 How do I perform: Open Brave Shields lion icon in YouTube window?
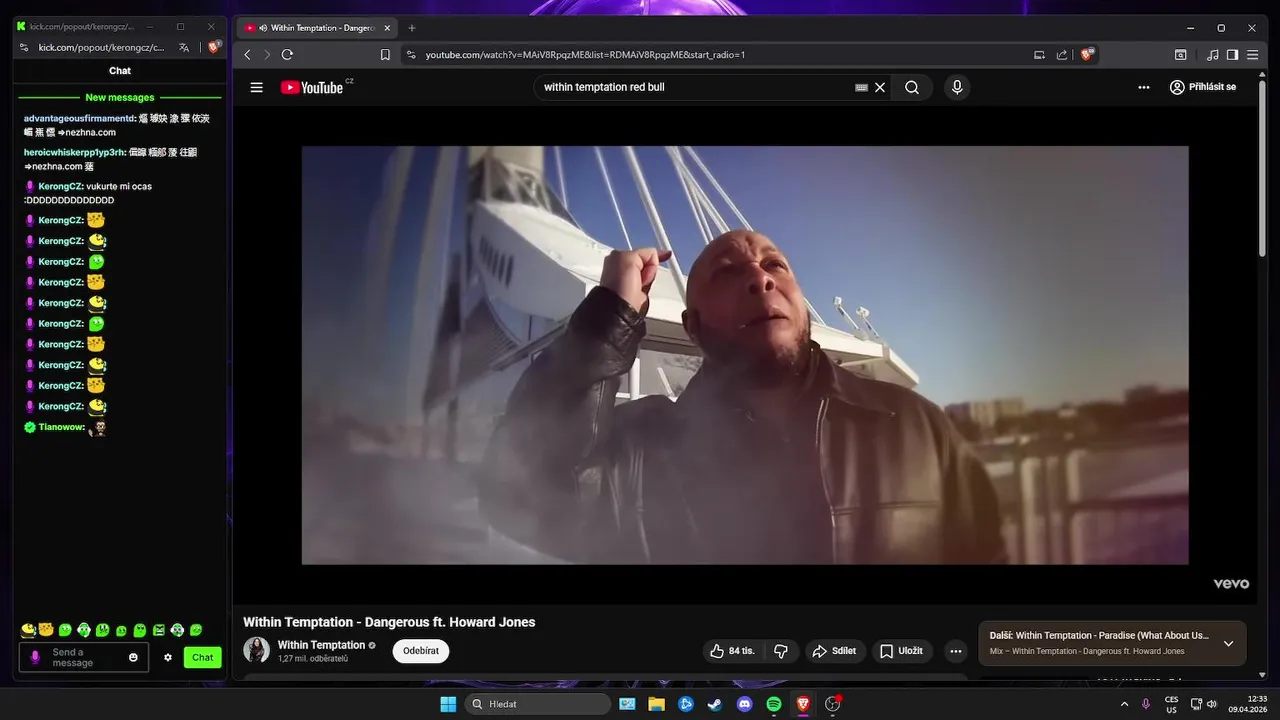coord(1087,55)
